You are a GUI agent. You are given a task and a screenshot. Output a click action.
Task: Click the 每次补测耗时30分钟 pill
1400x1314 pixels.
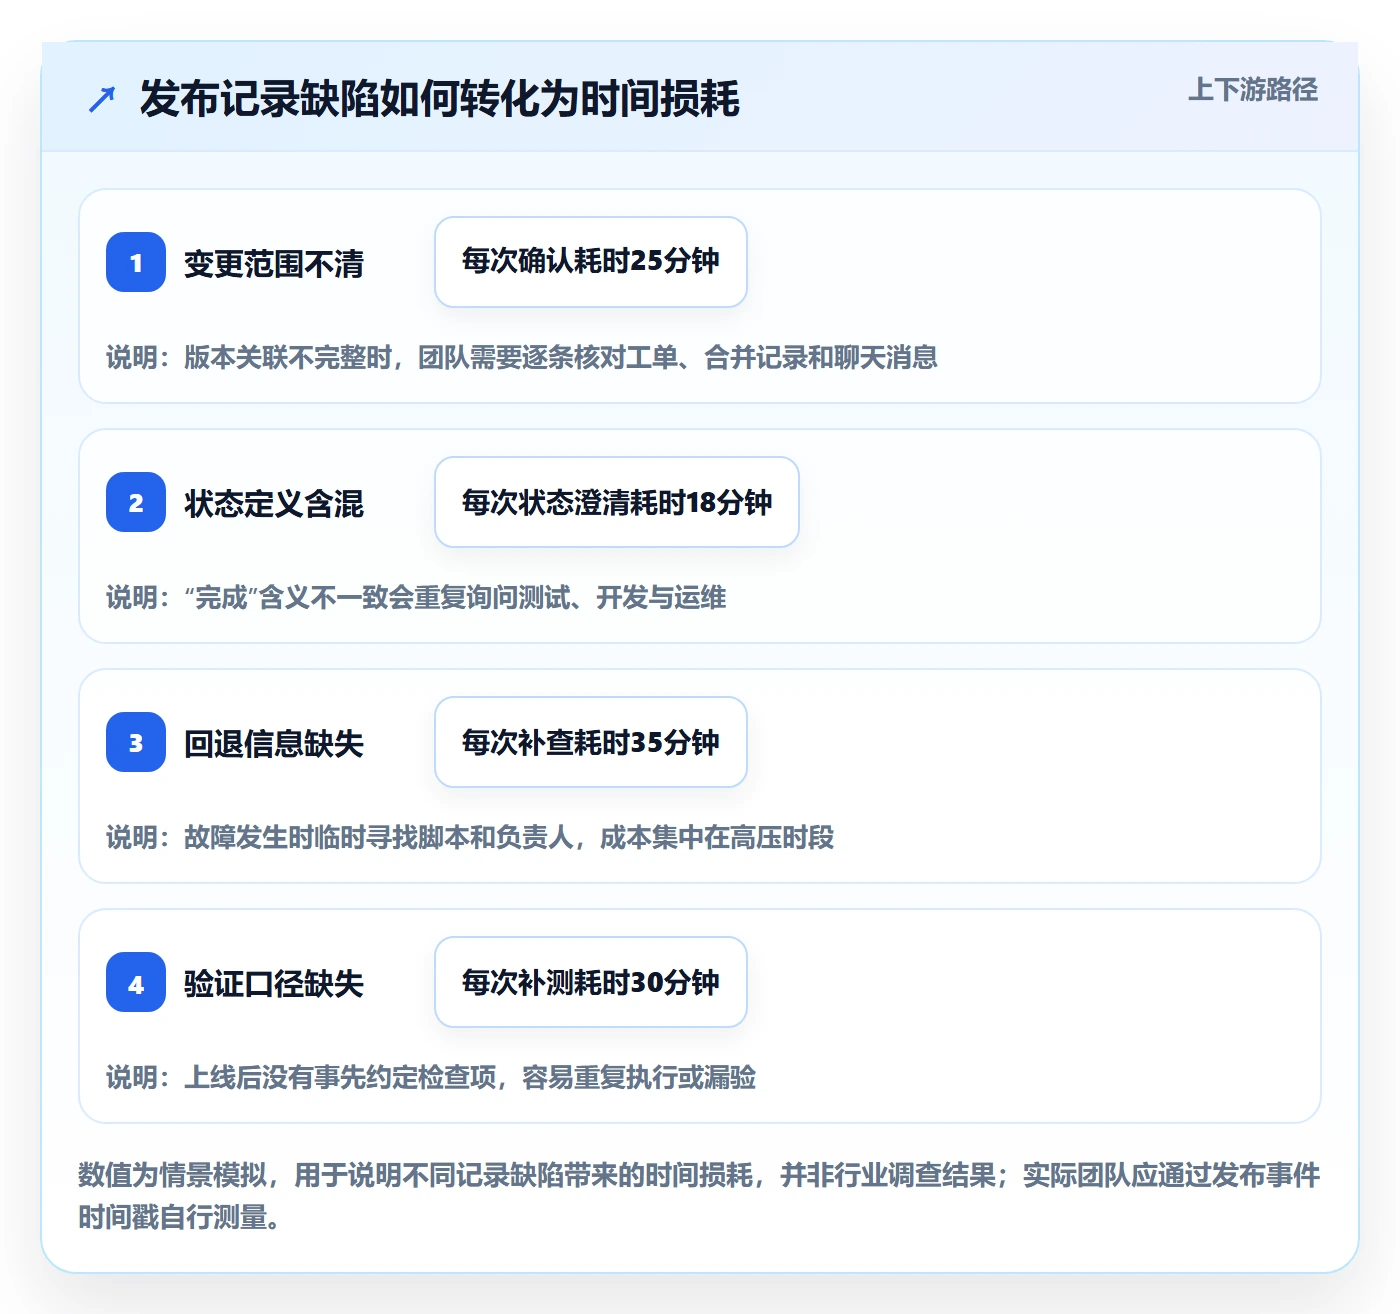pyautogui.click(x=591, y=982)
